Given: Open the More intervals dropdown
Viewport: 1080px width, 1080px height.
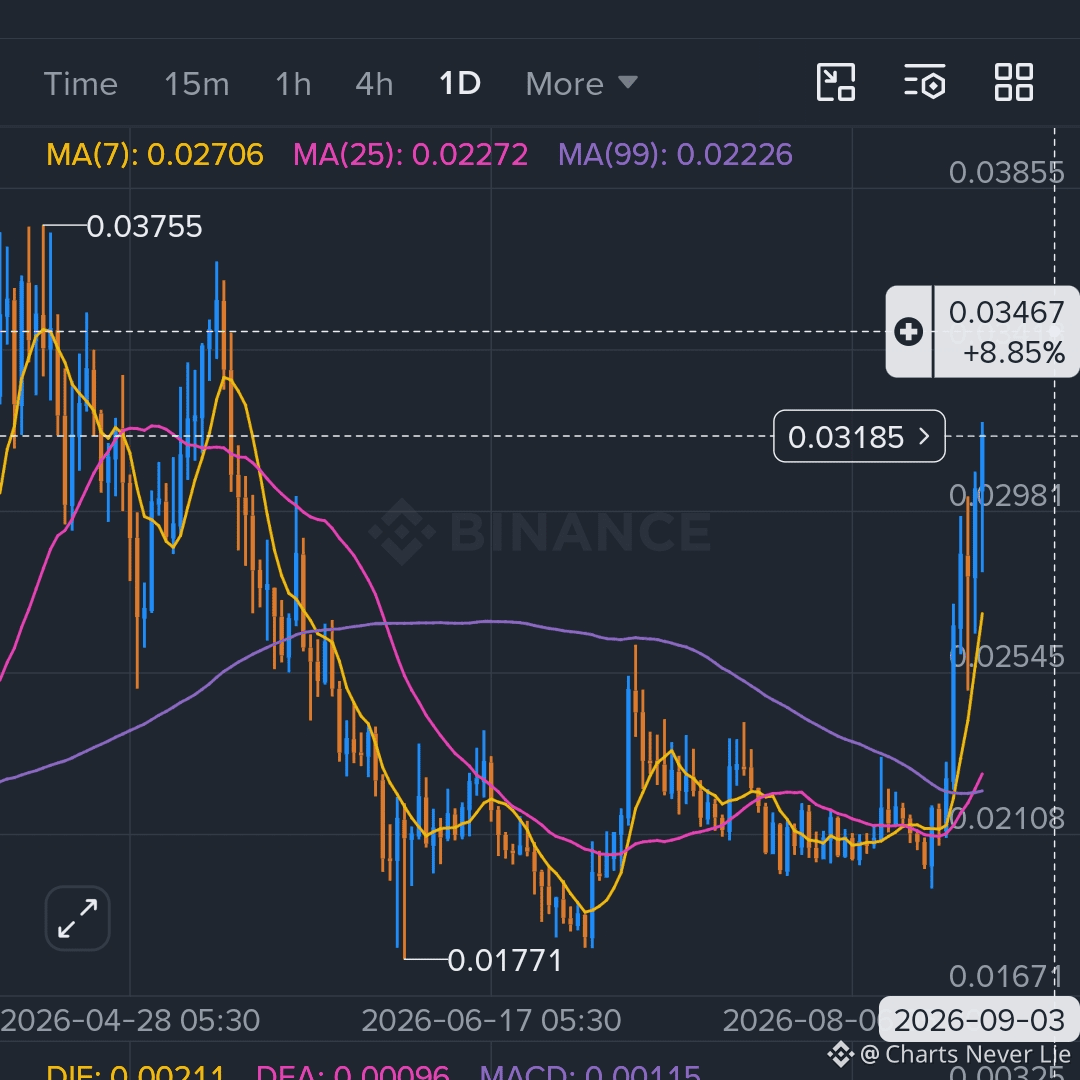Looking at the screenshot, I should (581, 84).
